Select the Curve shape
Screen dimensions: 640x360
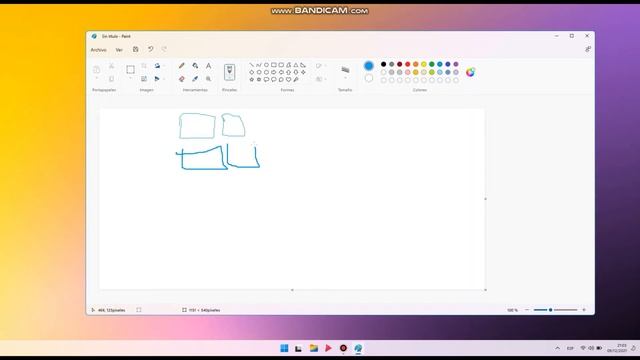(x=259, y=65)
